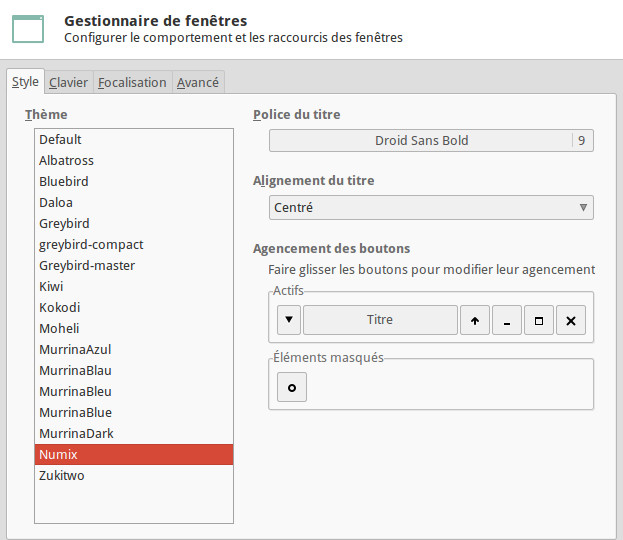Click the shade (up arrow) button icon
623x540 pixels.
[x=474, y=321]
